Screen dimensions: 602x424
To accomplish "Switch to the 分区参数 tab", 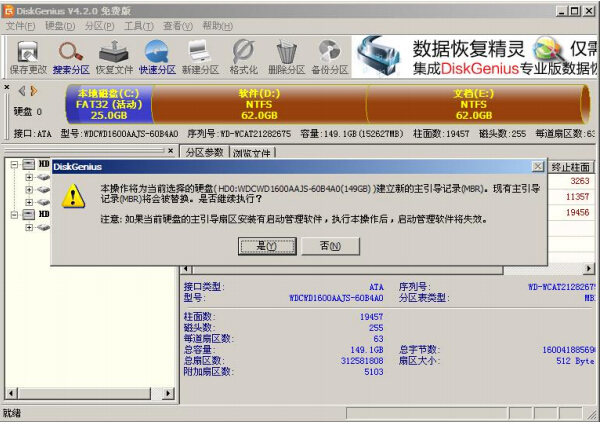I will coord(204,152).
